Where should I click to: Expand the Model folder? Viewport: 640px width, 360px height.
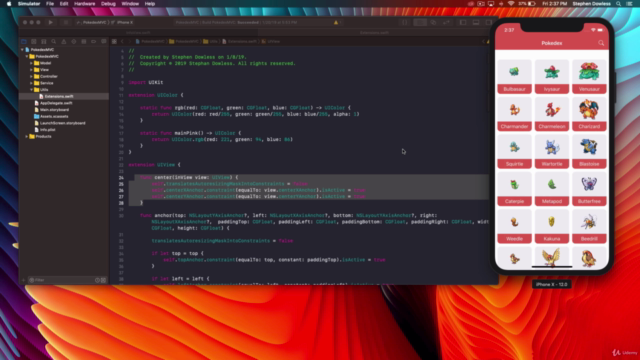31,63
